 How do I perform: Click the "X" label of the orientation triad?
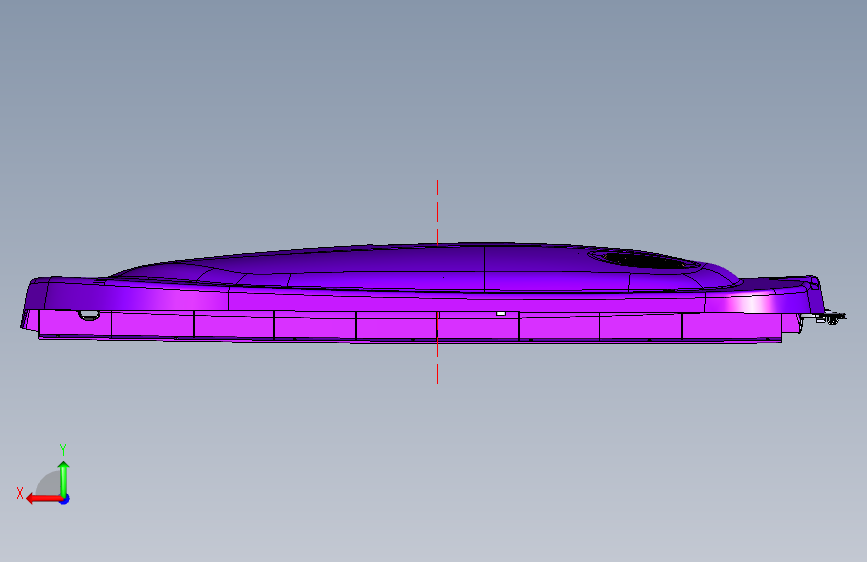point(20,493)
